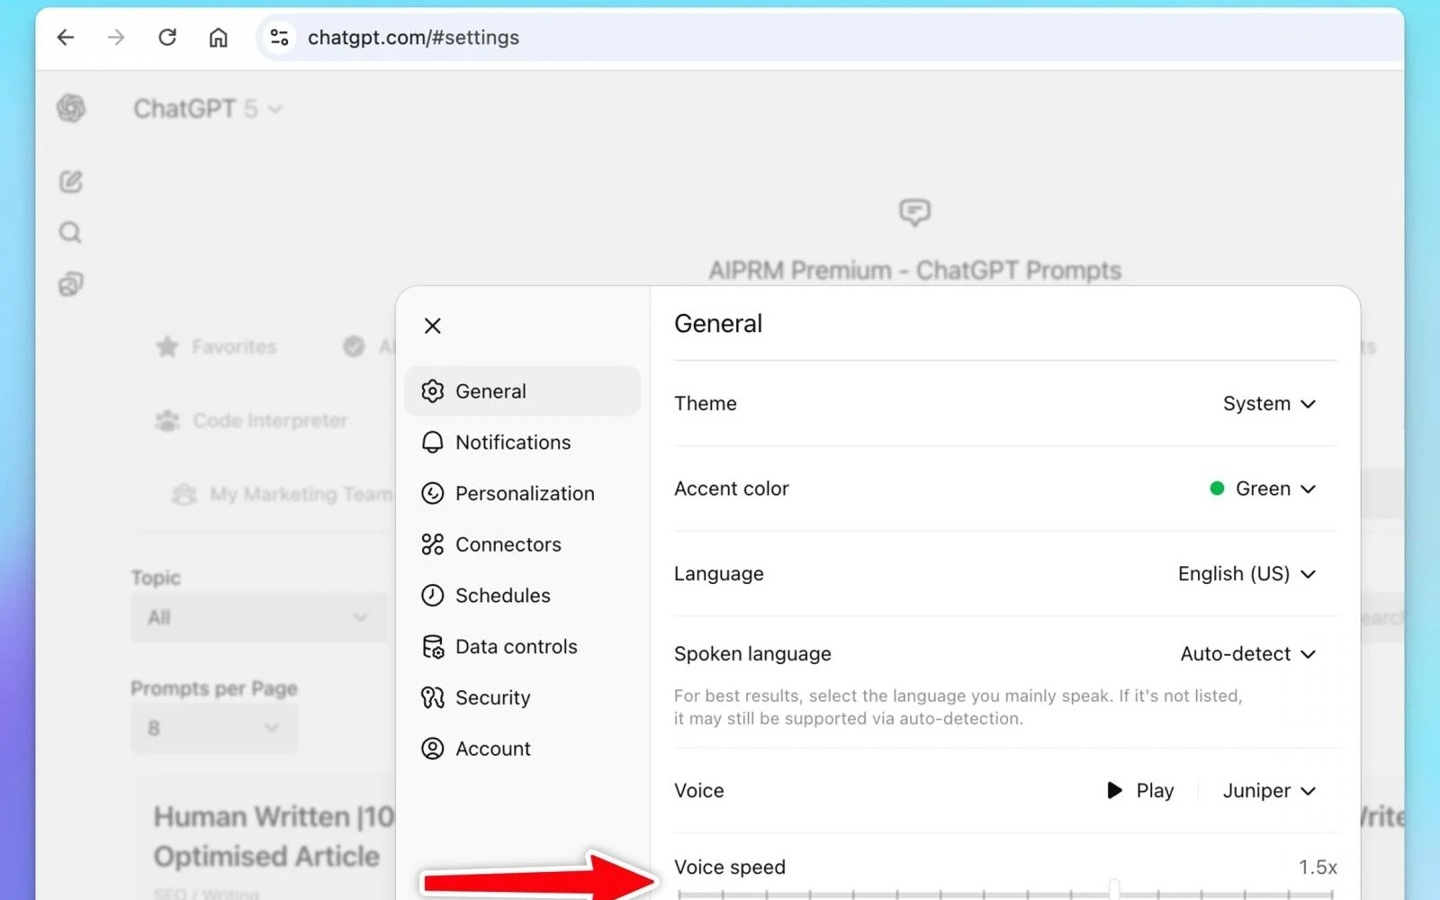Click the Notifications bell icon
Image resolution: width=1440 pixels, height=900 pixels.
432,442
